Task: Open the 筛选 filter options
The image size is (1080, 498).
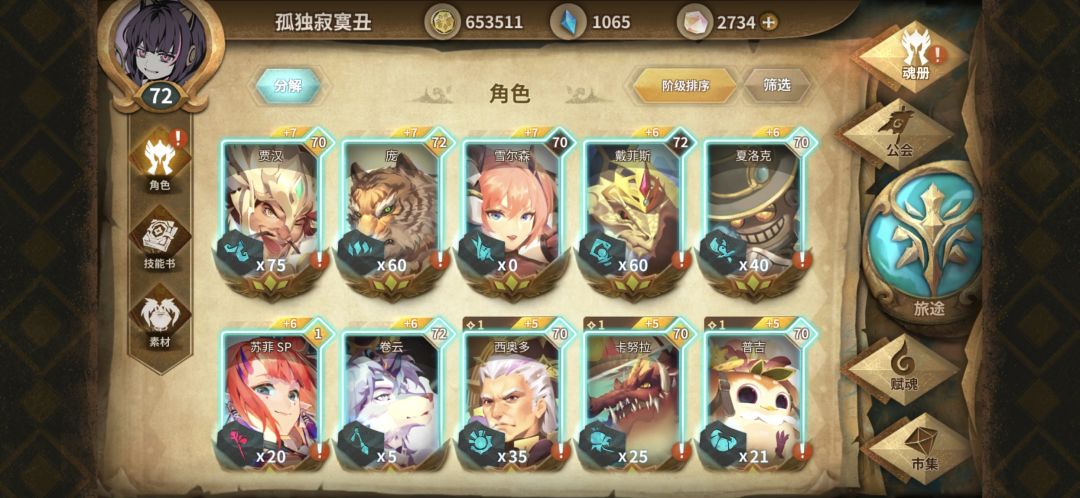Action: pos(777,85)
